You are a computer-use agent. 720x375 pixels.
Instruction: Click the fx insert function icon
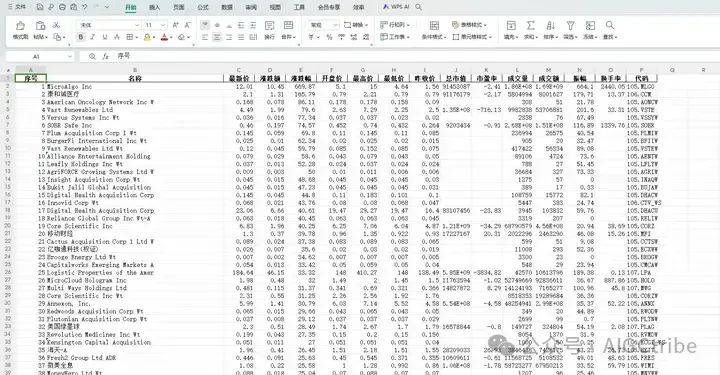(x=106, y=56)
